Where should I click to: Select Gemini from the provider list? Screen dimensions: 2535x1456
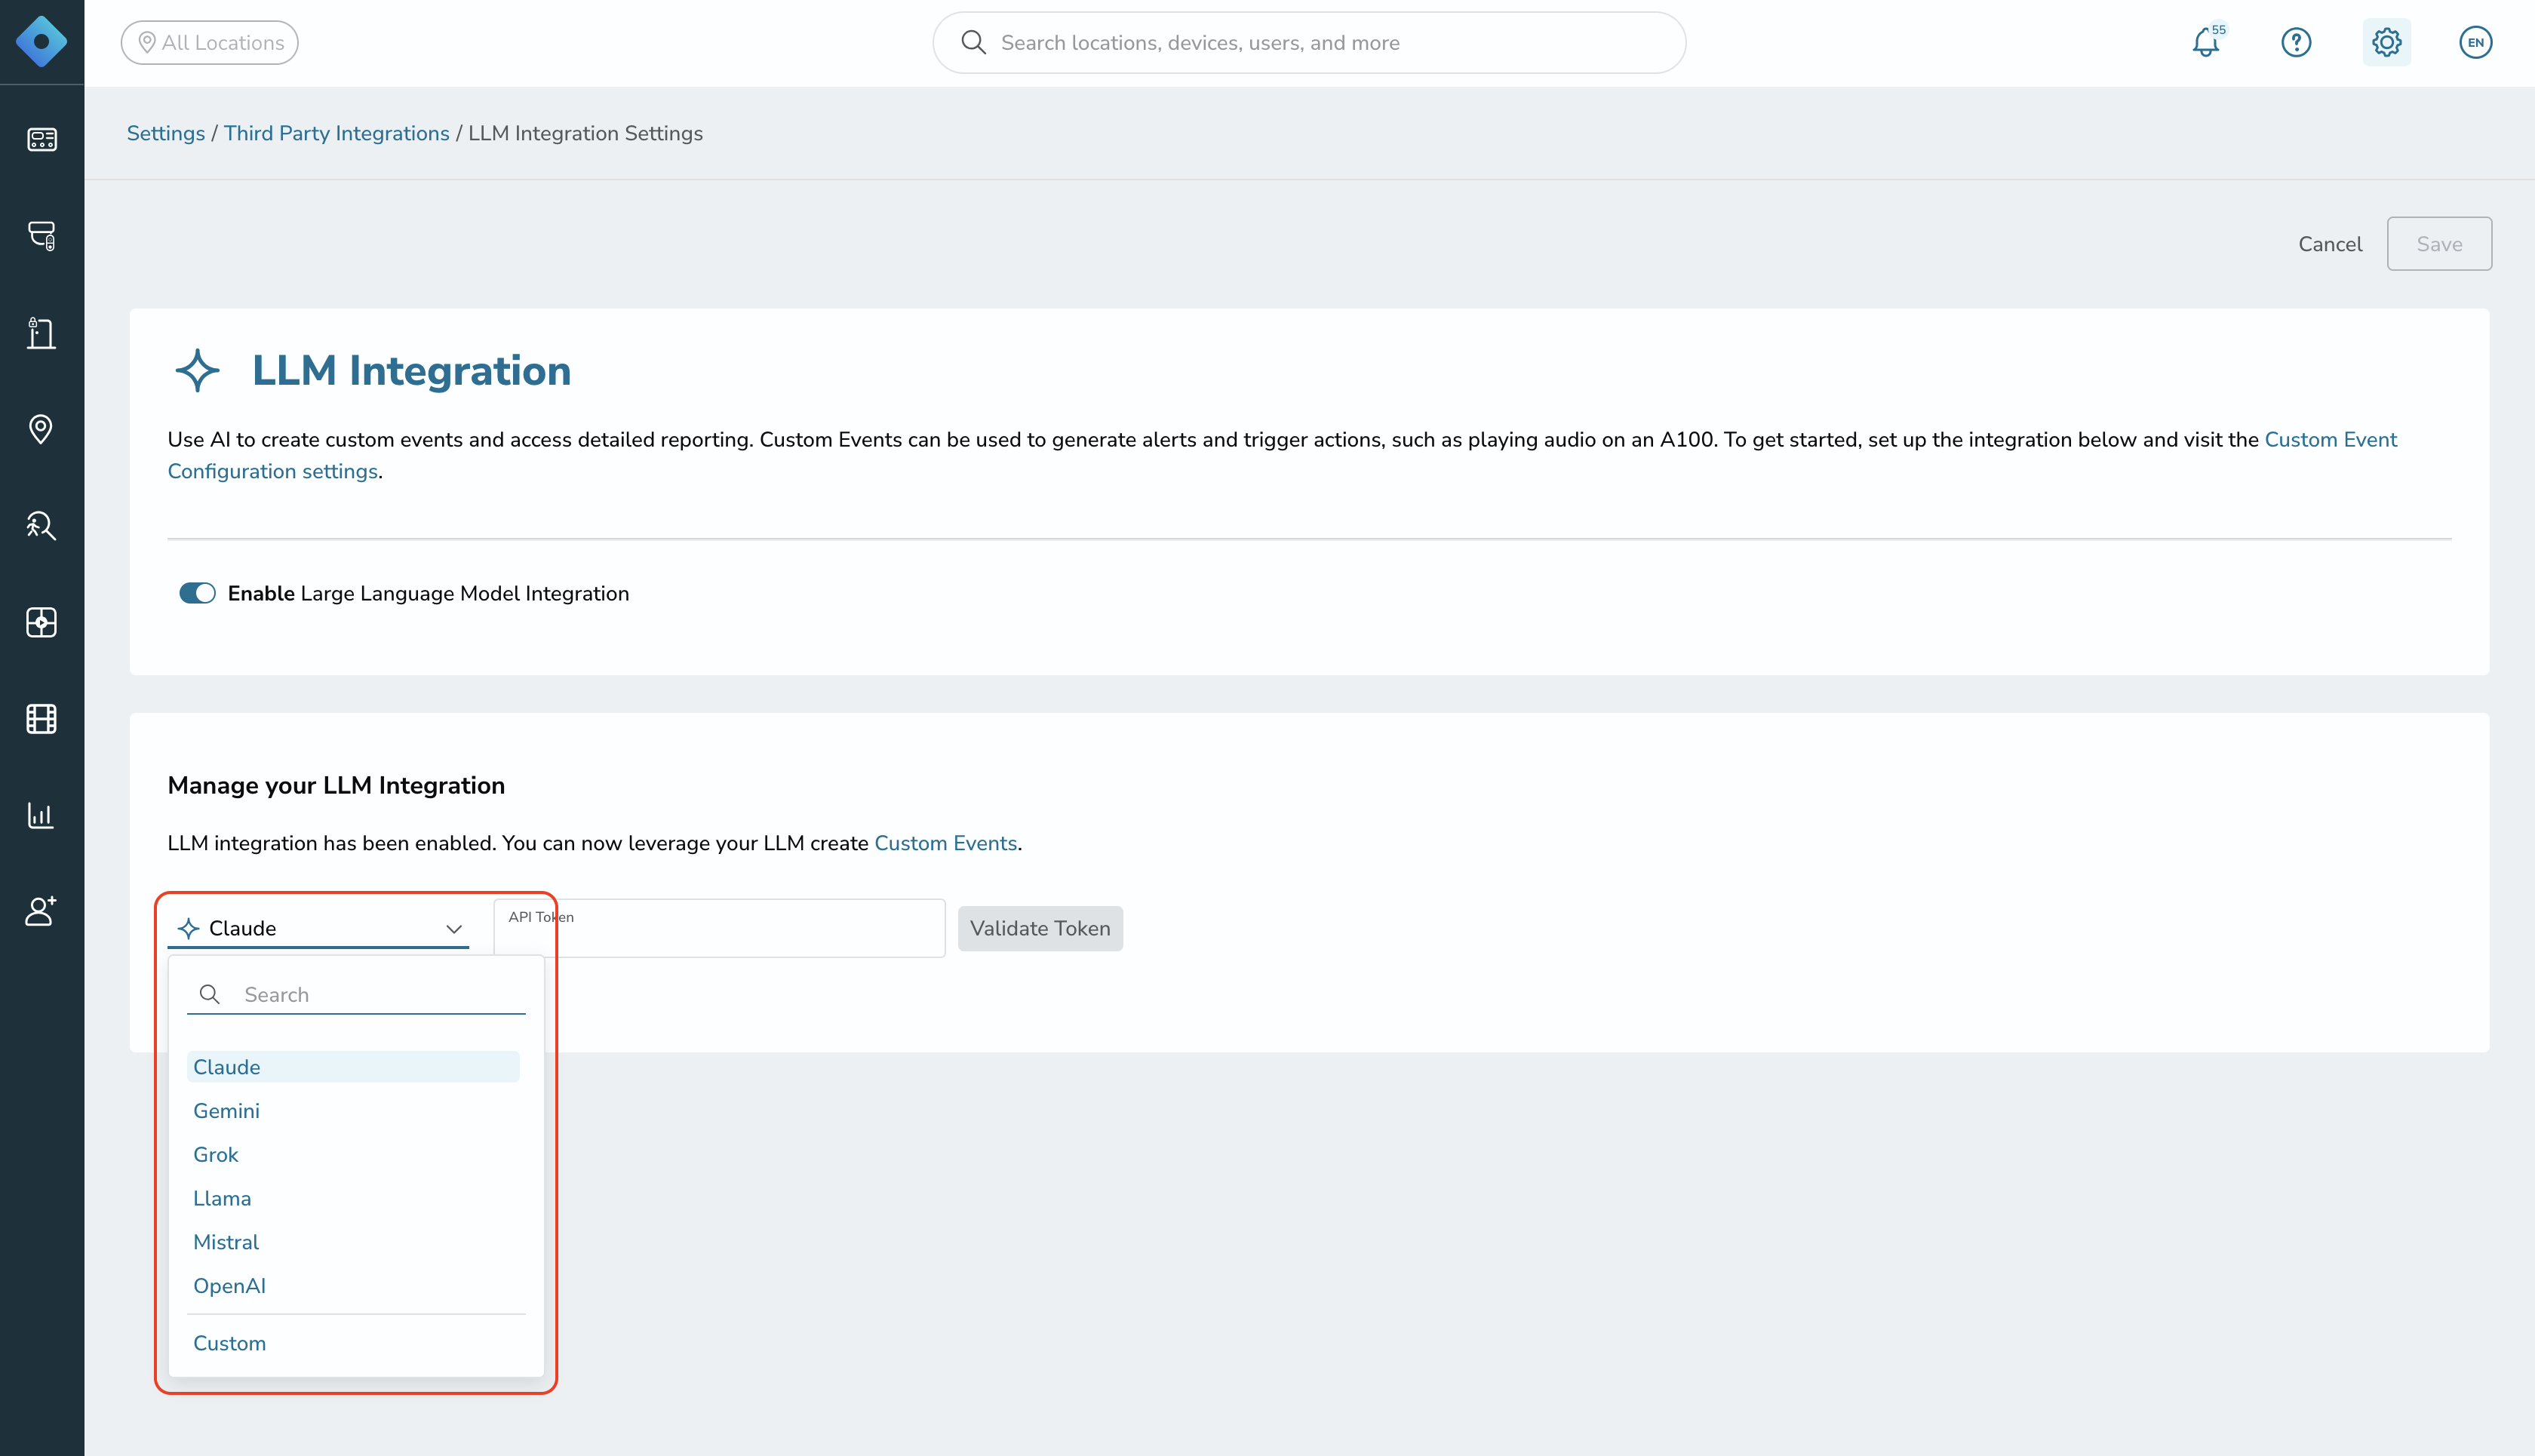[x=226, y=1110]
